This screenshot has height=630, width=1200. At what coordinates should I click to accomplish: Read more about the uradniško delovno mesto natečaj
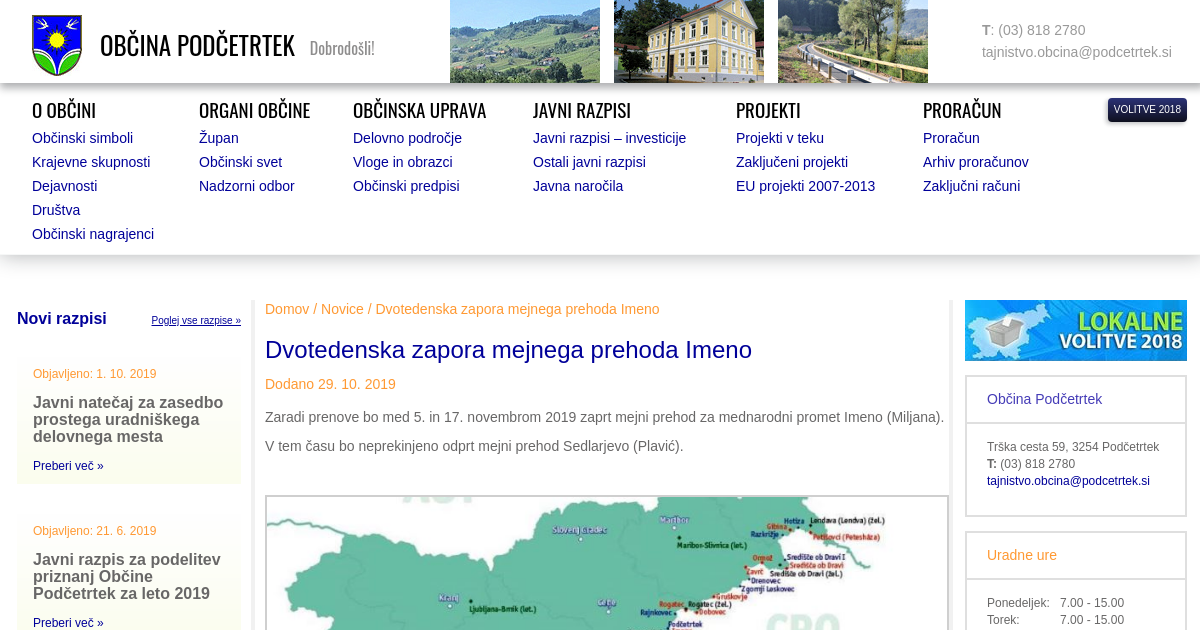(68, 466)
